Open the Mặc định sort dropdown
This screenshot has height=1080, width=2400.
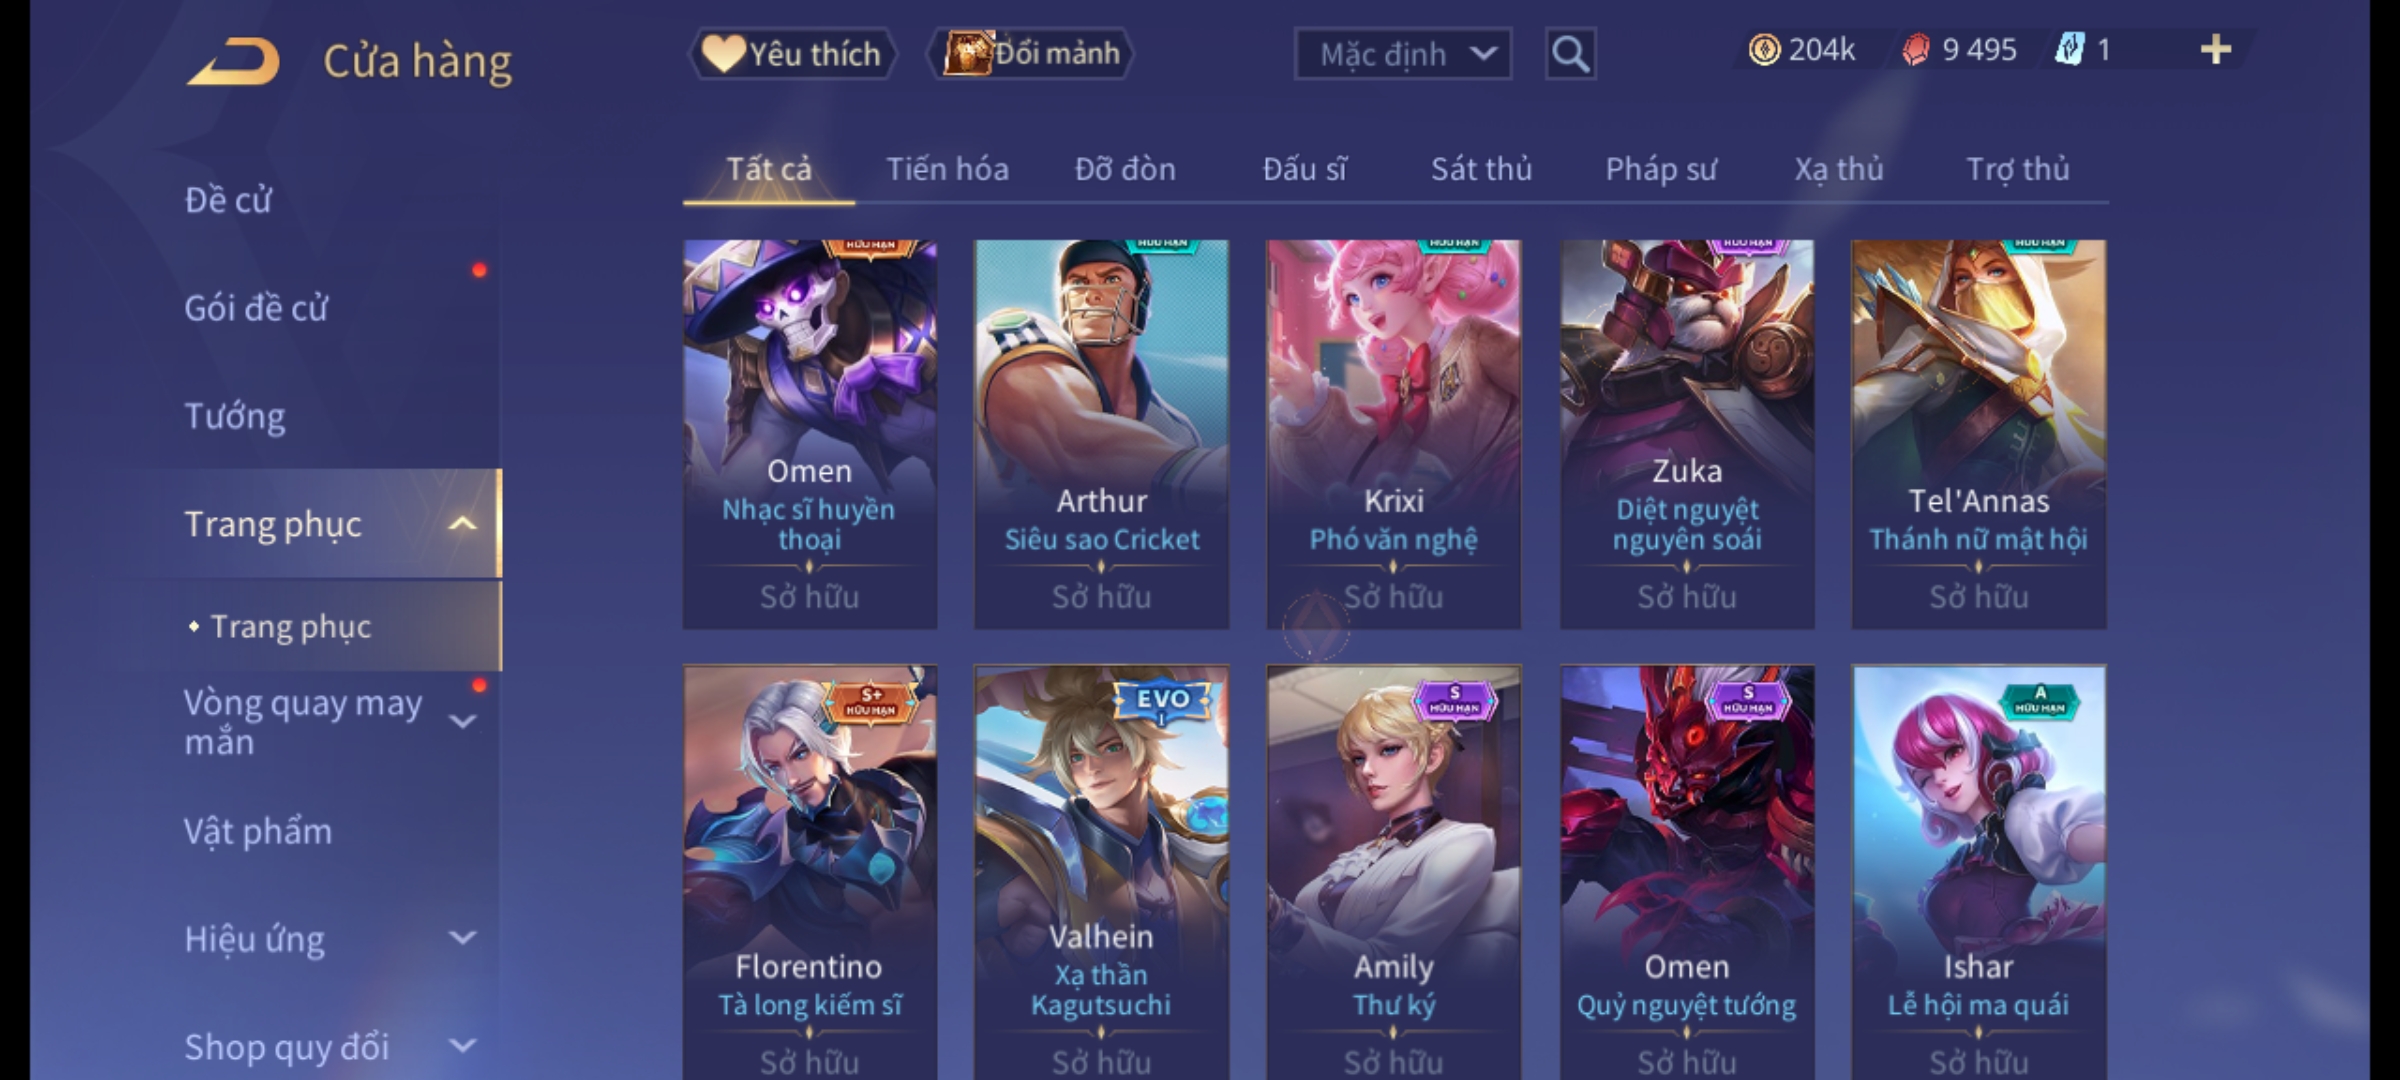click(x=1402, y=54)
